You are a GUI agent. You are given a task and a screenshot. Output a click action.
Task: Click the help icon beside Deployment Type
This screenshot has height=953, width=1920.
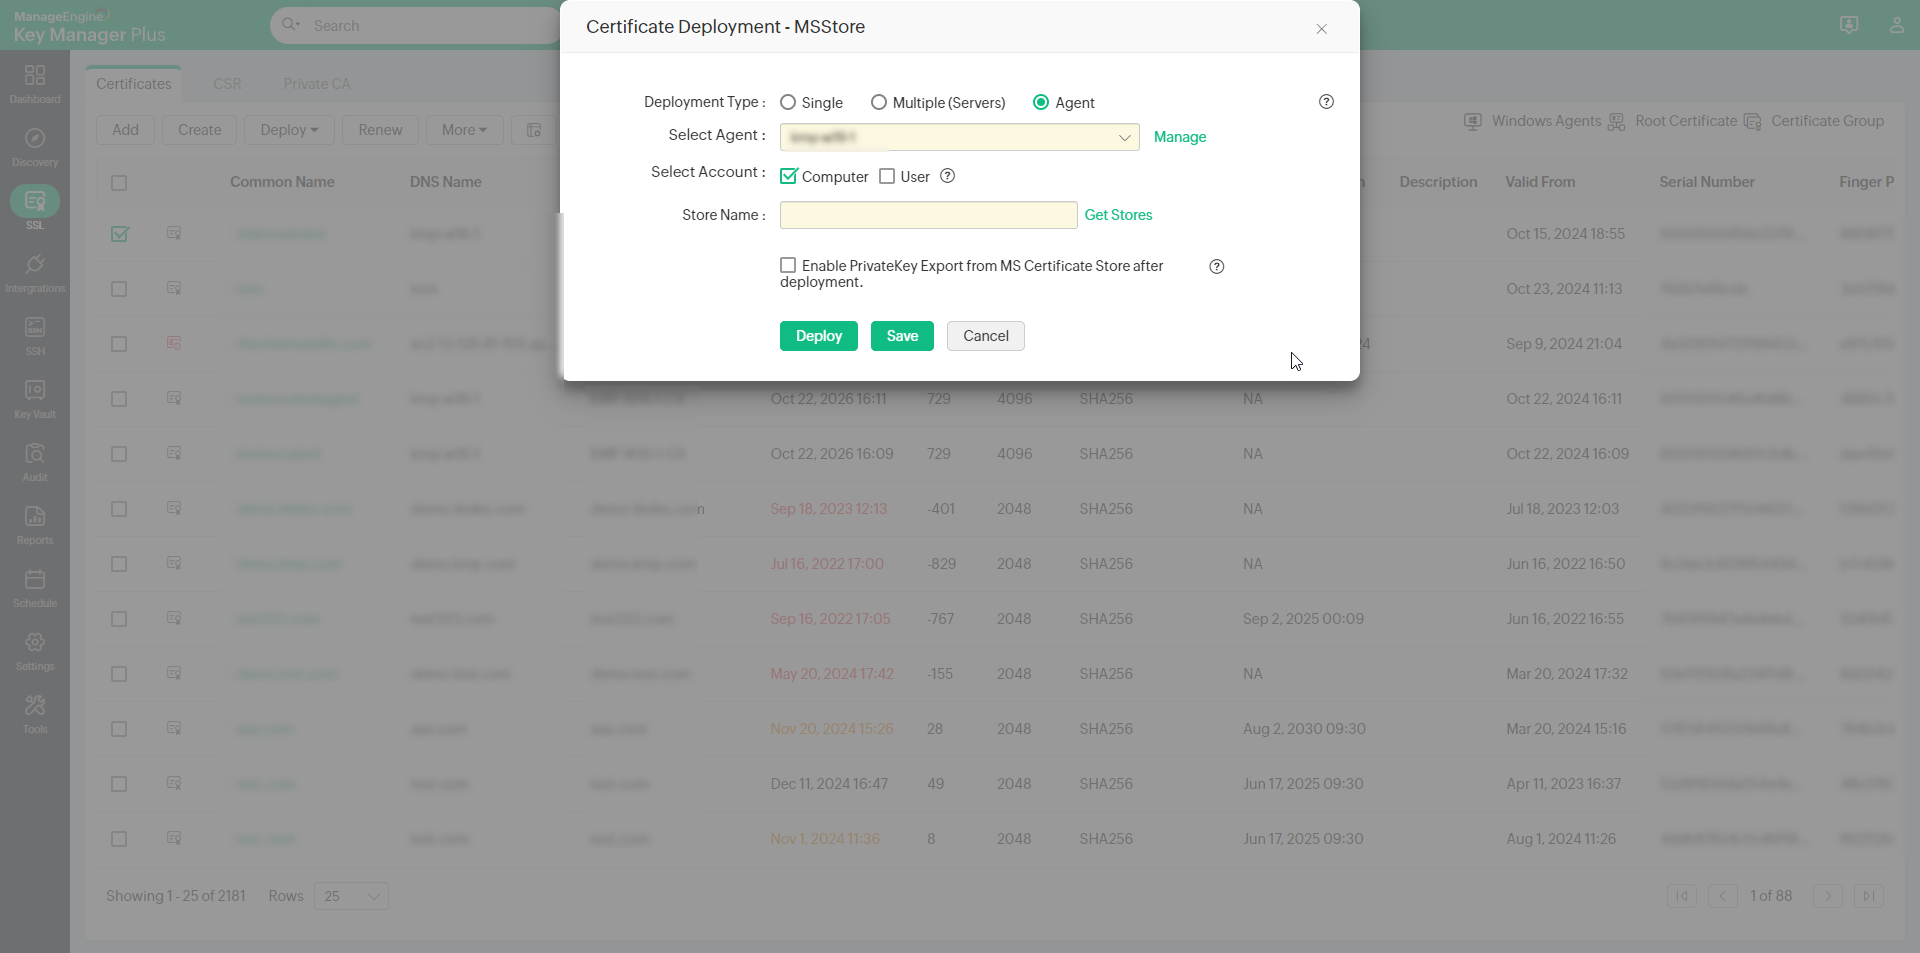pos(1326,102)
